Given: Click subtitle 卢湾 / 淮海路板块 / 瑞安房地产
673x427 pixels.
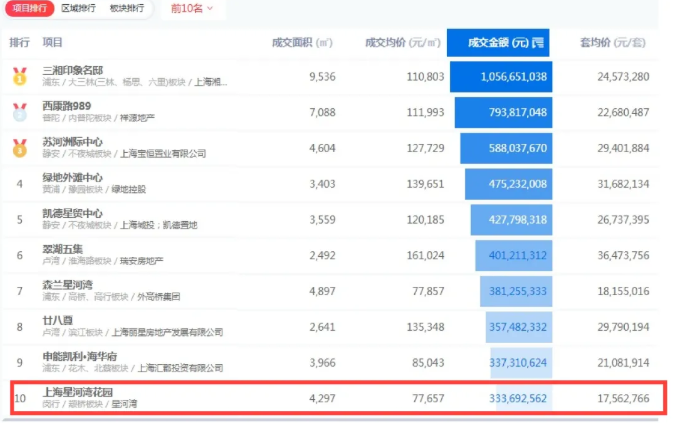Looking at the screenshot, I should 103,261.
